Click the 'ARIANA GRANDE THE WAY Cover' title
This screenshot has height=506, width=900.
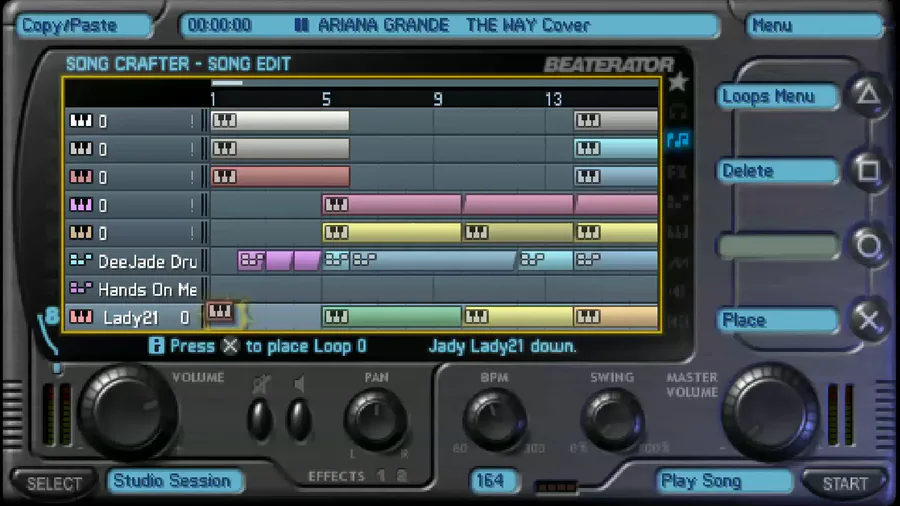(x=453, y=25)
